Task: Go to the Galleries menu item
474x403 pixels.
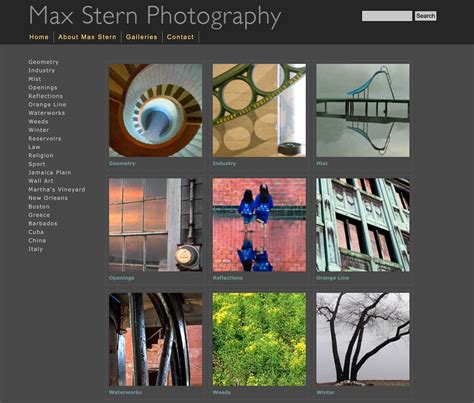Action: 141,37
